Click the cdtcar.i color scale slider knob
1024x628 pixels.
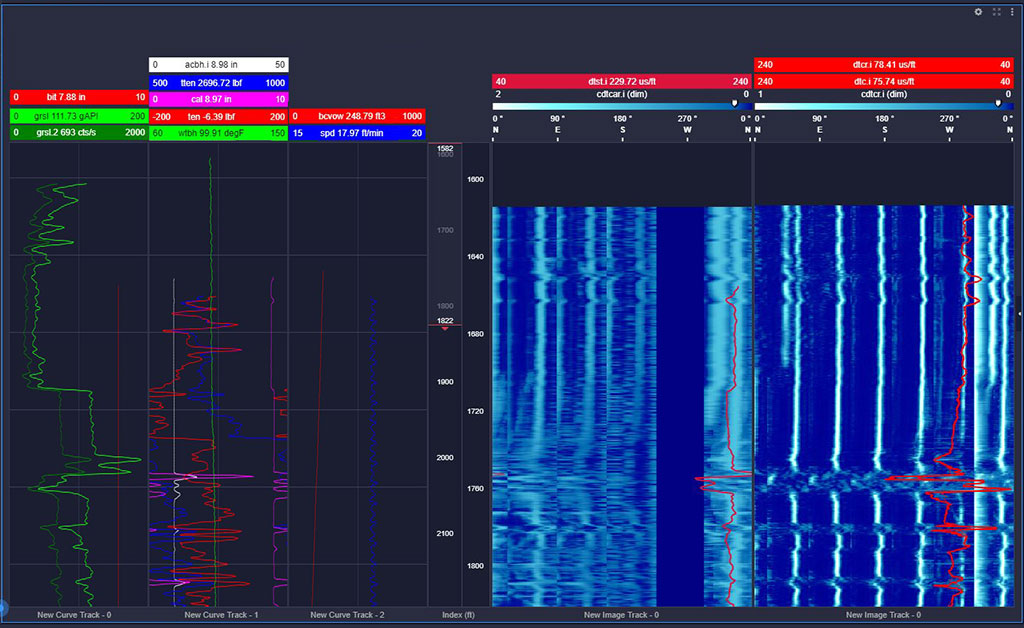[736, 101]
